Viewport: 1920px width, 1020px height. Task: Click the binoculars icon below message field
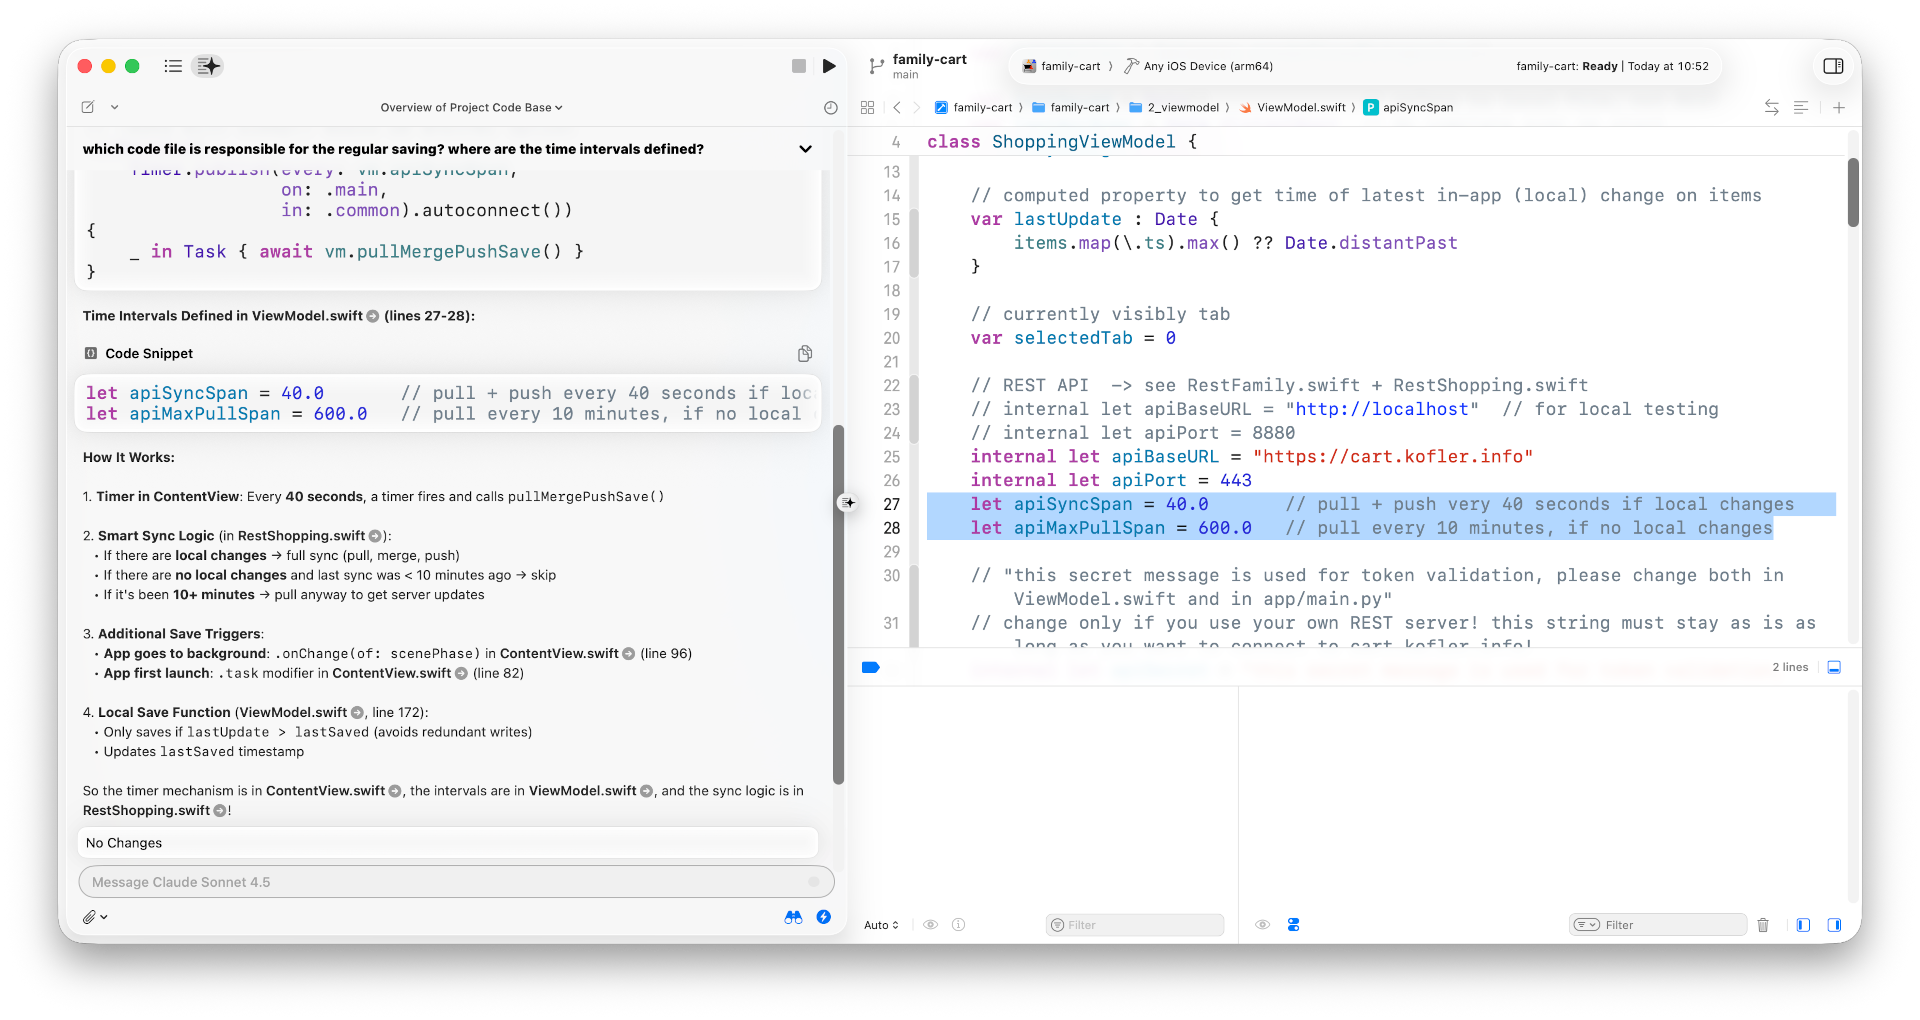click(x=793, y=917)
